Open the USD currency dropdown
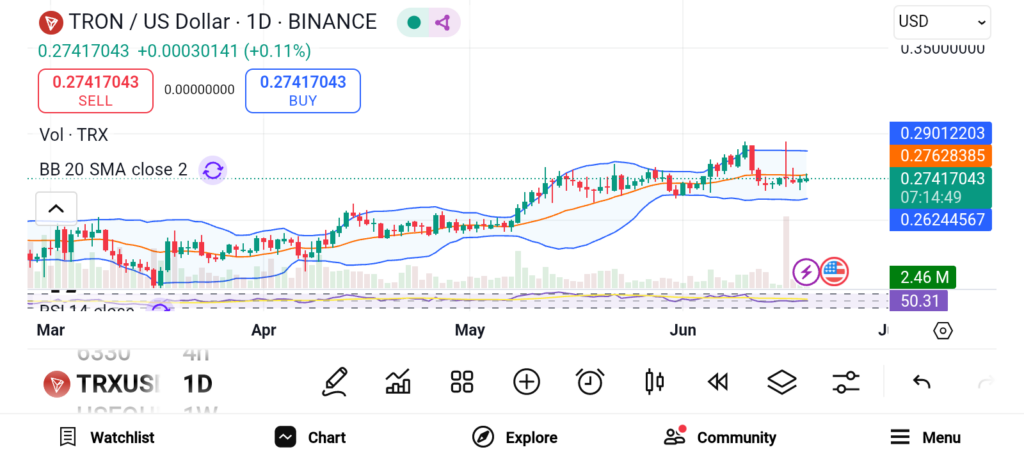 [x=942, y=21]
